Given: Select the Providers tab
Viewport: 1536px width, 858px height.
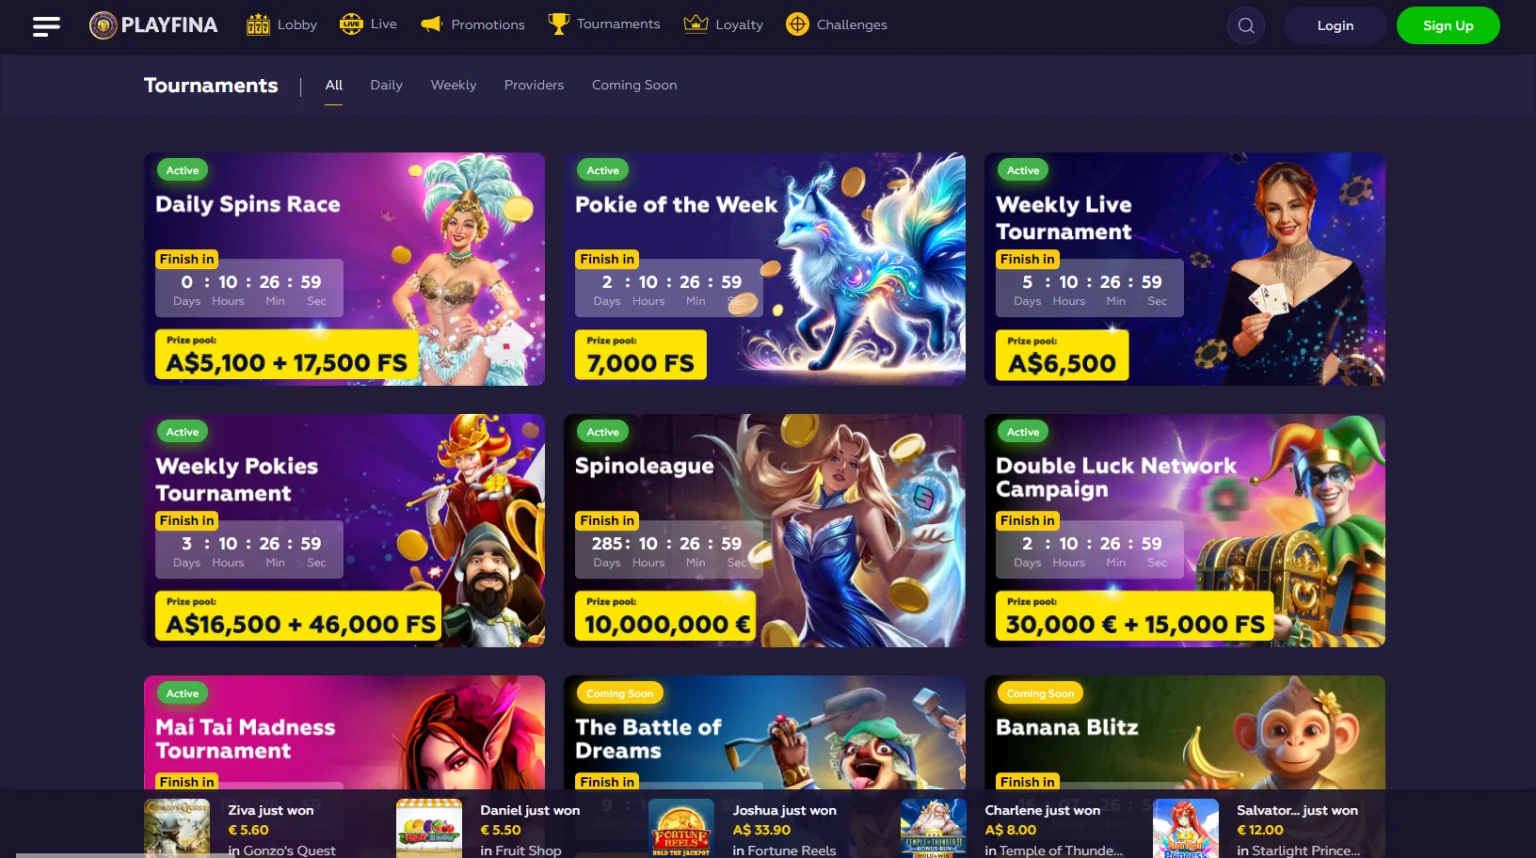Looking at the screenshot, I should pyautogui.click(x=534, y=85).
